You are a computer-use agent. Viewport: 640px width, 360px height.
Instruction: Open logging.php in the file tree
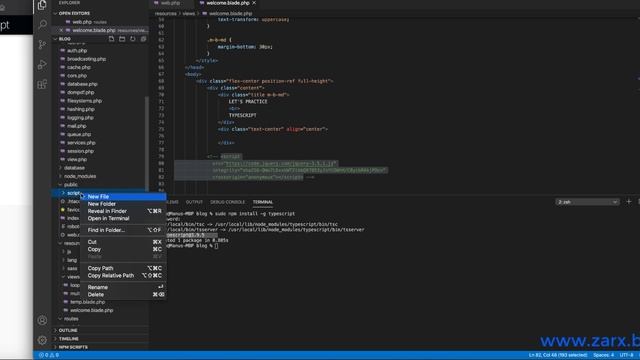pos(80,118)
